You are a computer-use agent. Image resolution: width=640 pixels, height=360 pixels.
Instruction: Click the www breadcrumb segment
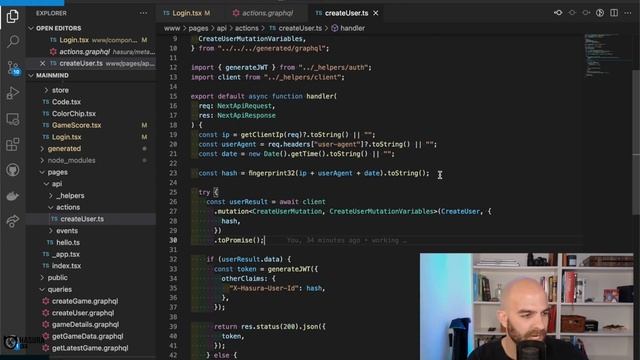pos(171,28)
